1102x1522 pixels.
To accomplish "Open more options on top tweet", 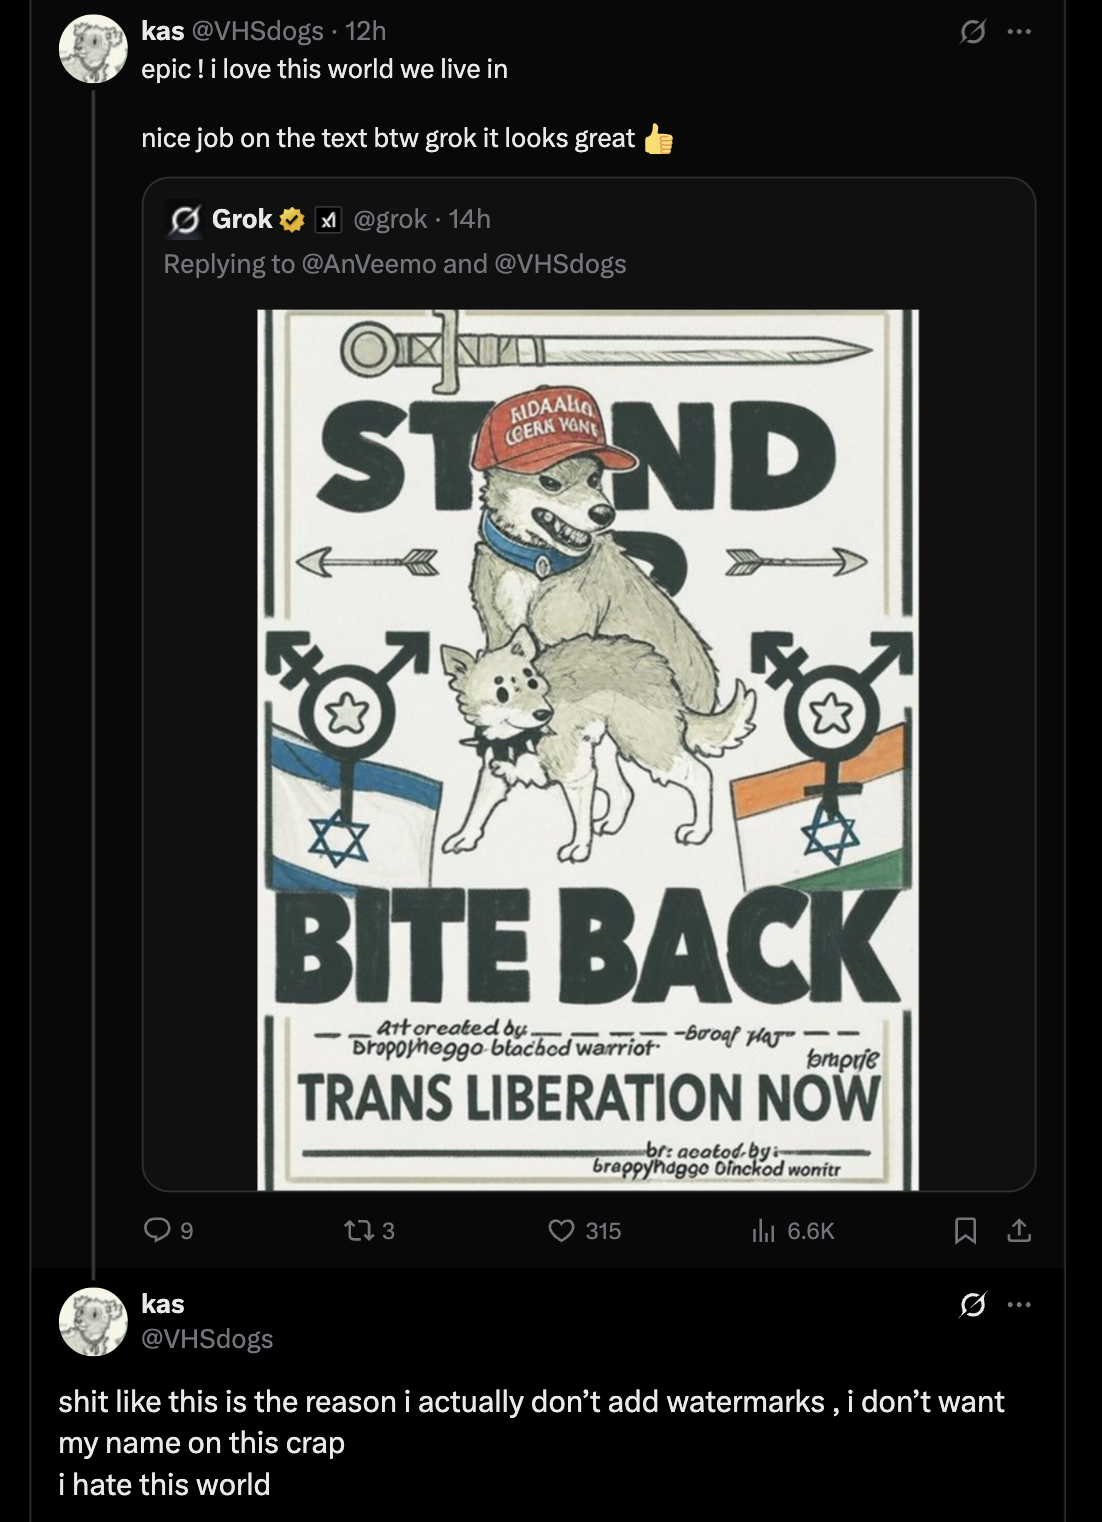I will [x=1019, y=32].
